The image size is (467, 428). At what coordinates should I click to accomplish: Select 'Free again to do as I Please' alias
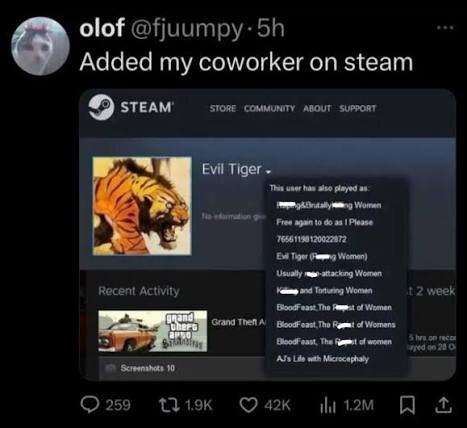tap(324, 222)
